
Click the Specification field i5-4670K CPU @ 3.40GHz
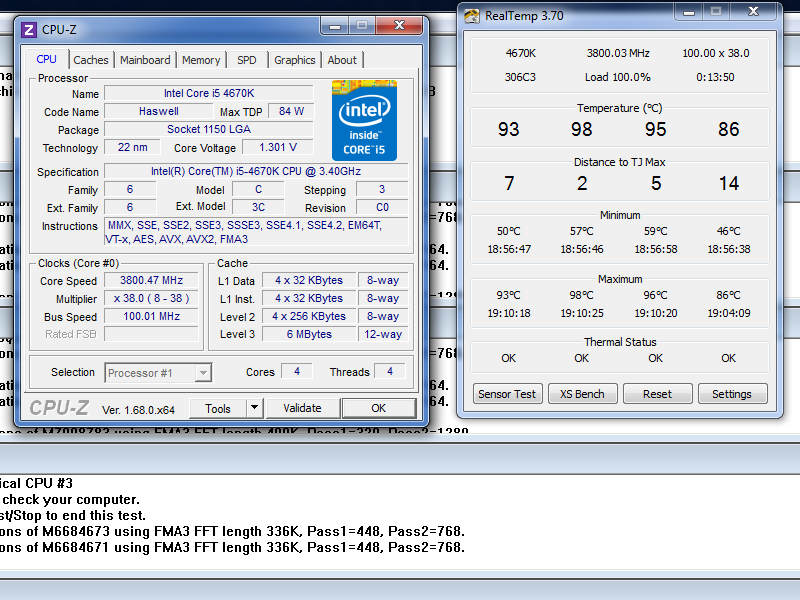[x=256, y=171]
